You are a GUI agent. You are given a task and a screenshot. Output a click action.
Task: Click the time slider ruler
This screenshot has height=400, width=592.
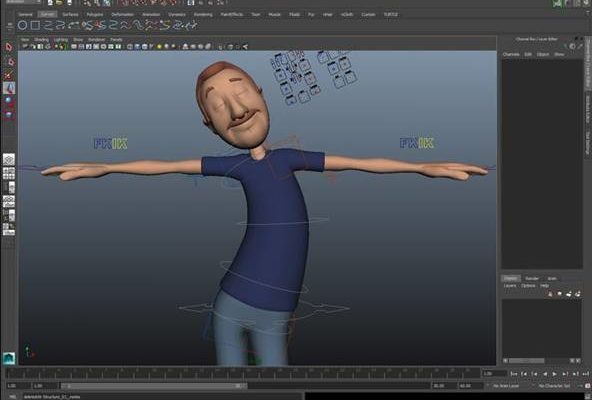(x=244, y=374)
